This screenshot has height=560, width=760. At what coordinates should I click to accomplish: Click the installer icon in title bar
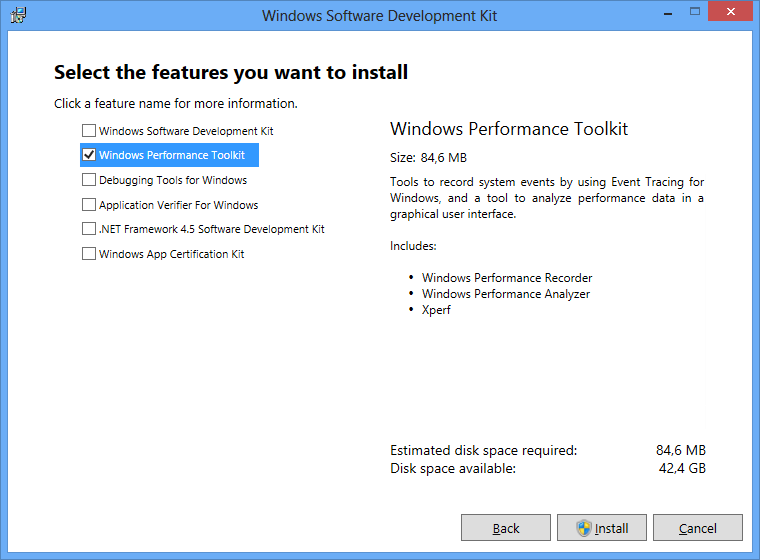pos(18,15)
